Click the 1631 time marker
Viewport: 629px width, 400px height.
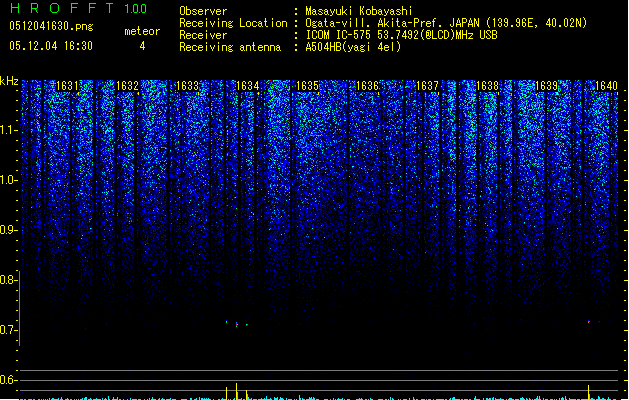pyautogui.click(x=67, y=85)
